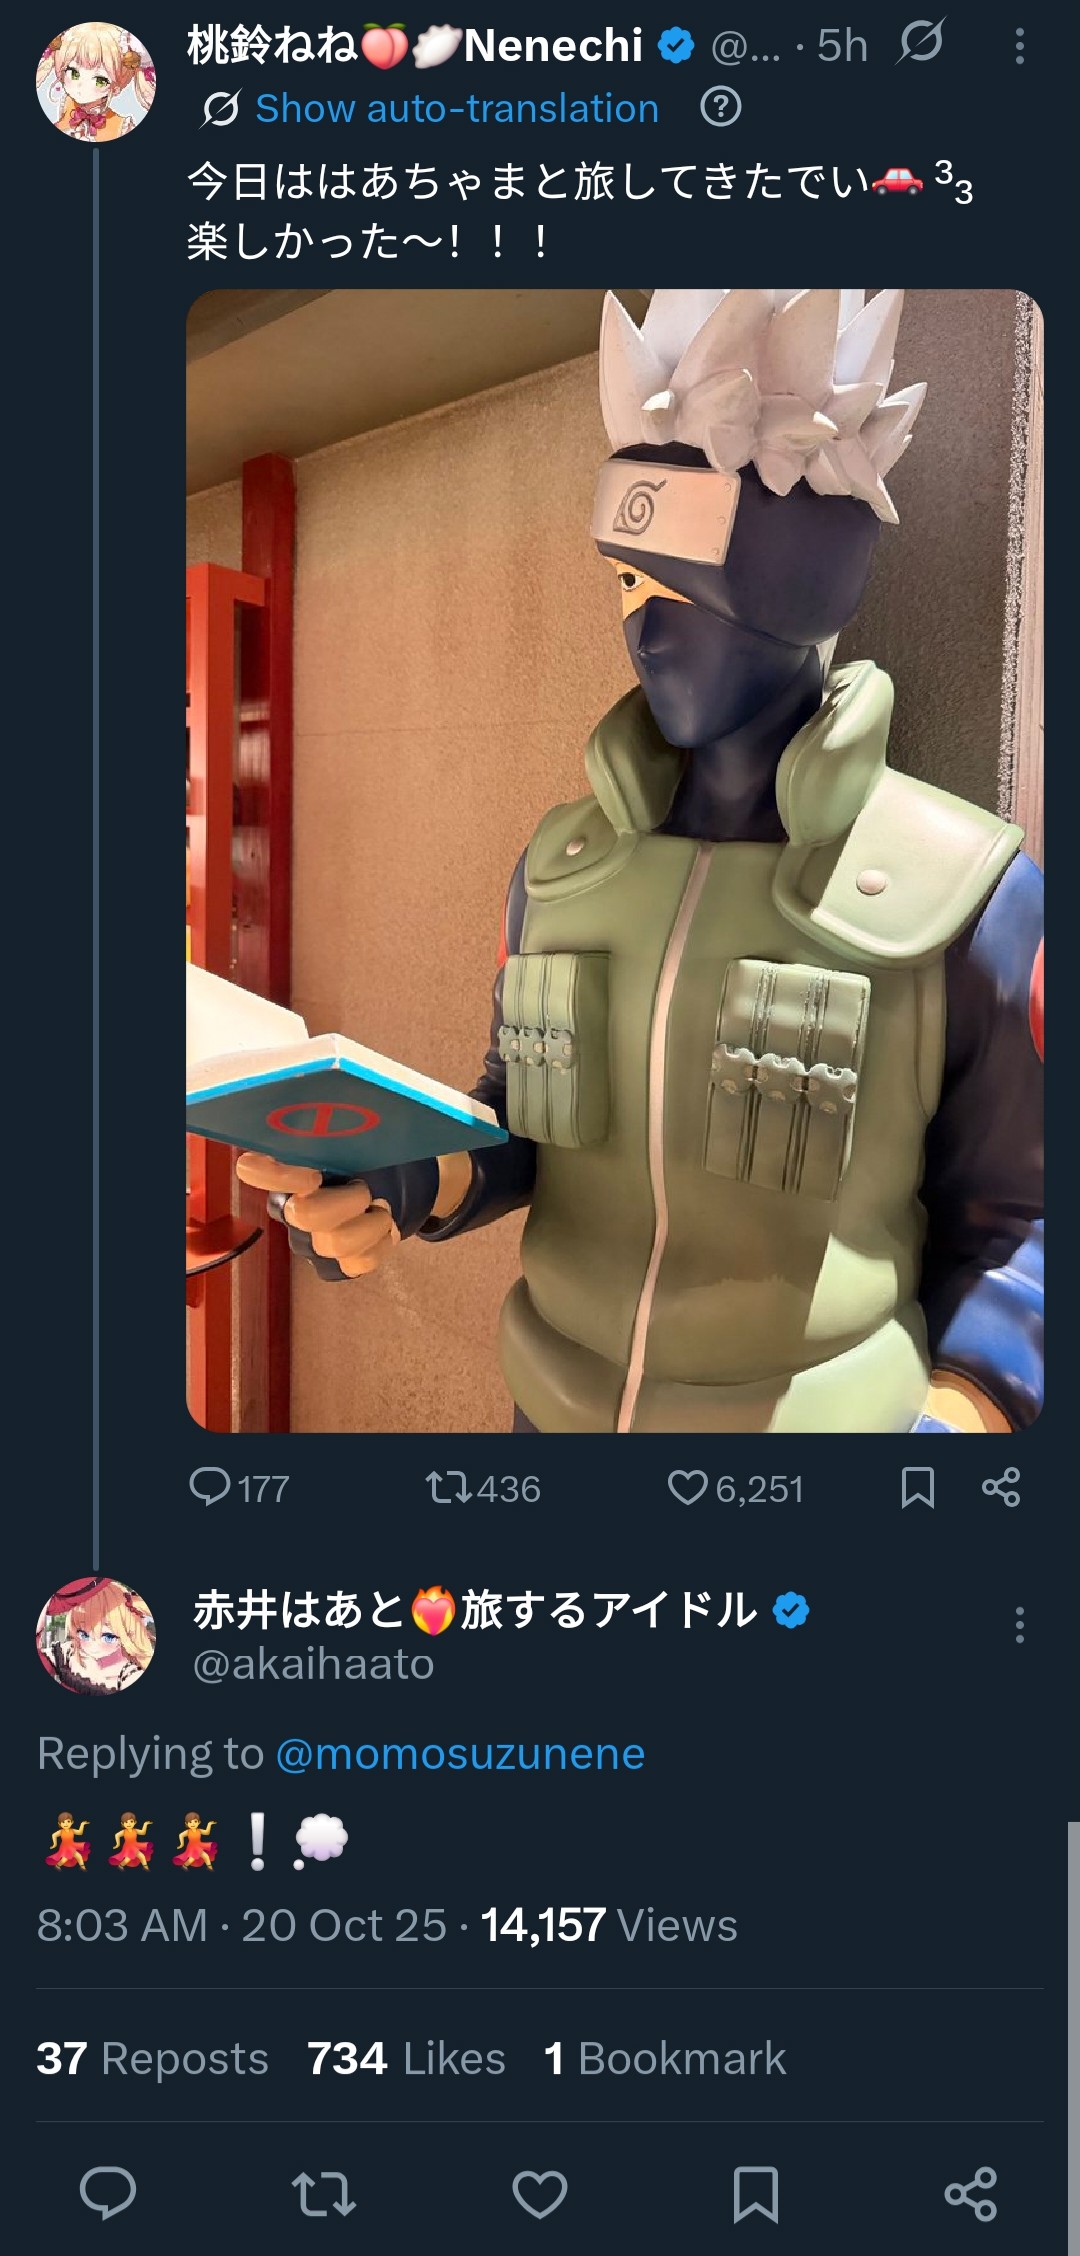Open Akai Haato's profile avatar
The image size is (1080, 2256).
[96, 1636]
